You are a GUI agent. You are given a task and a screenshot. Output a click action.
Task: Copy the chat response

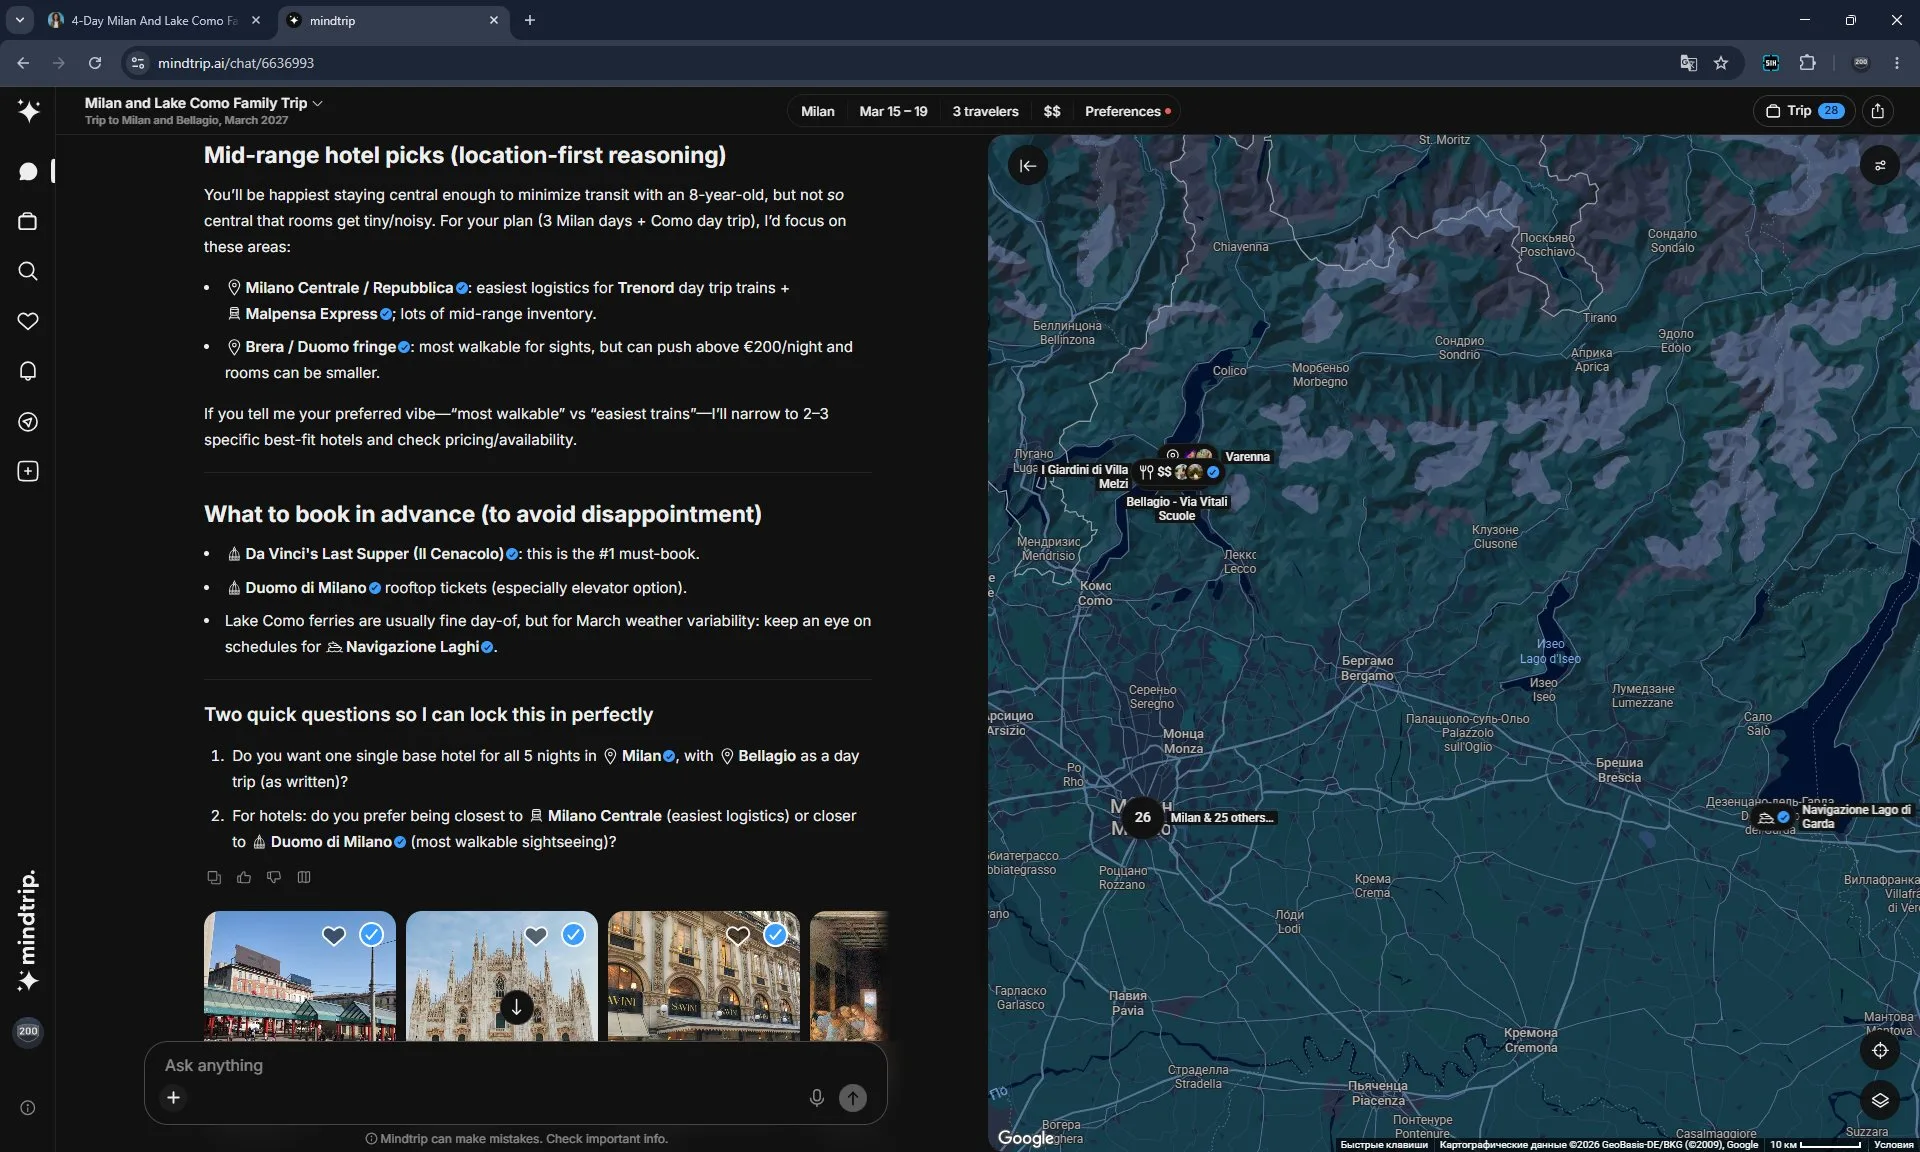tap(214, 877)
